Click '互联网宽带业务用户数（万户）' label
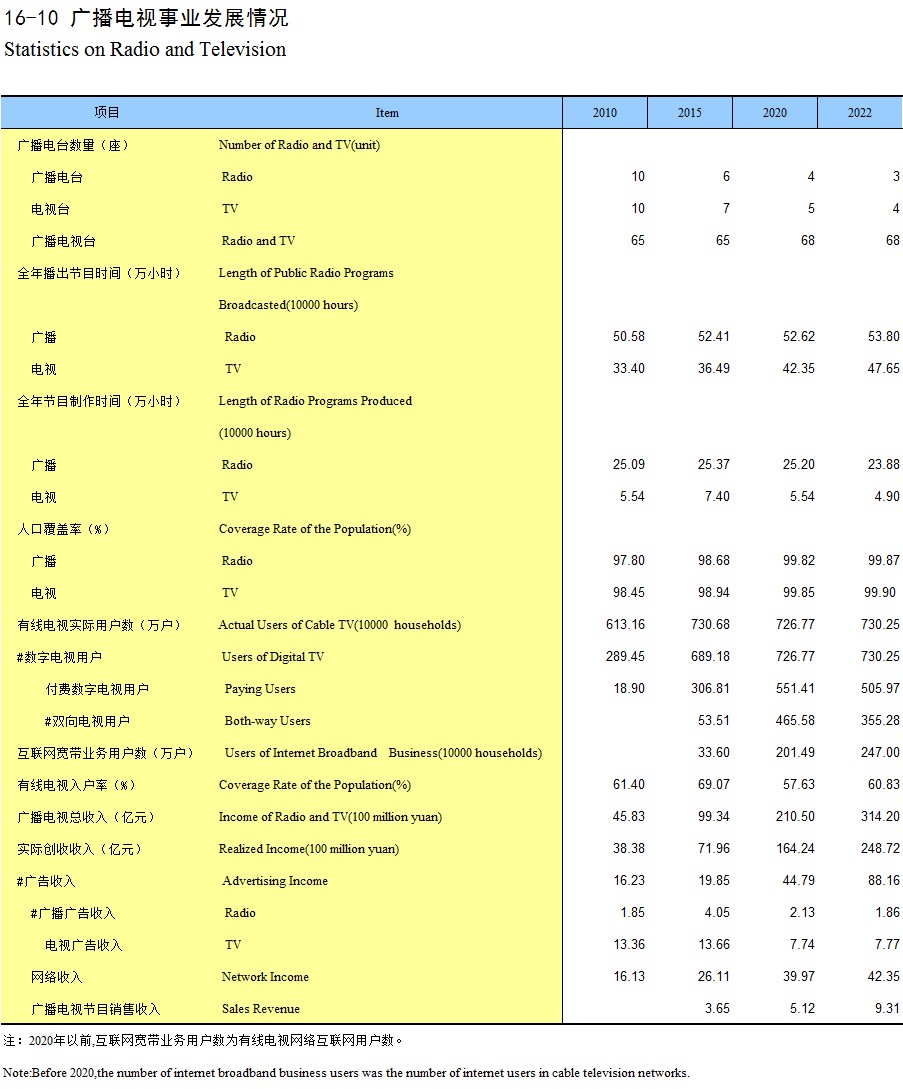 (x=105, y=753)
